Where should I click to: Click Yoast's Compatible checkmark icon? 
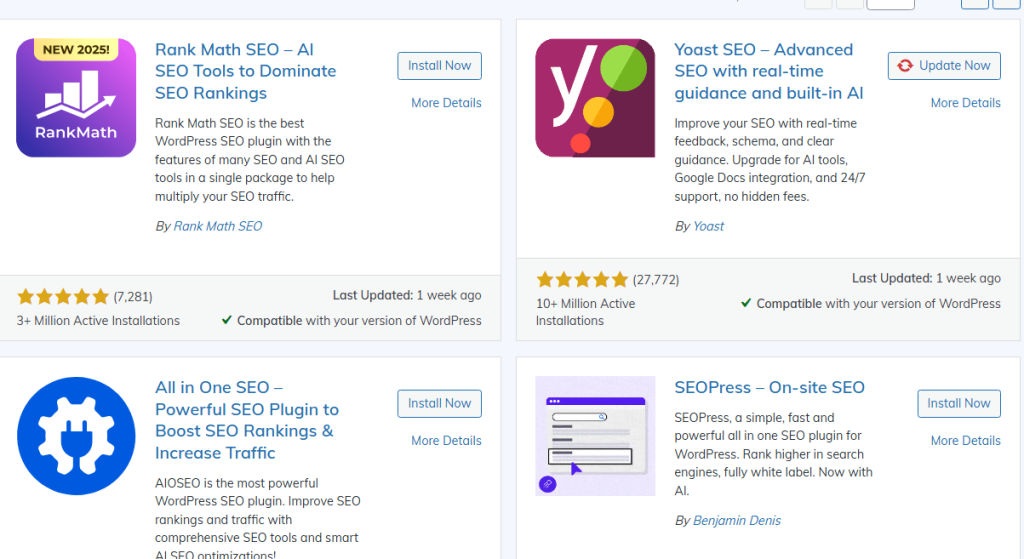(746, 303)
